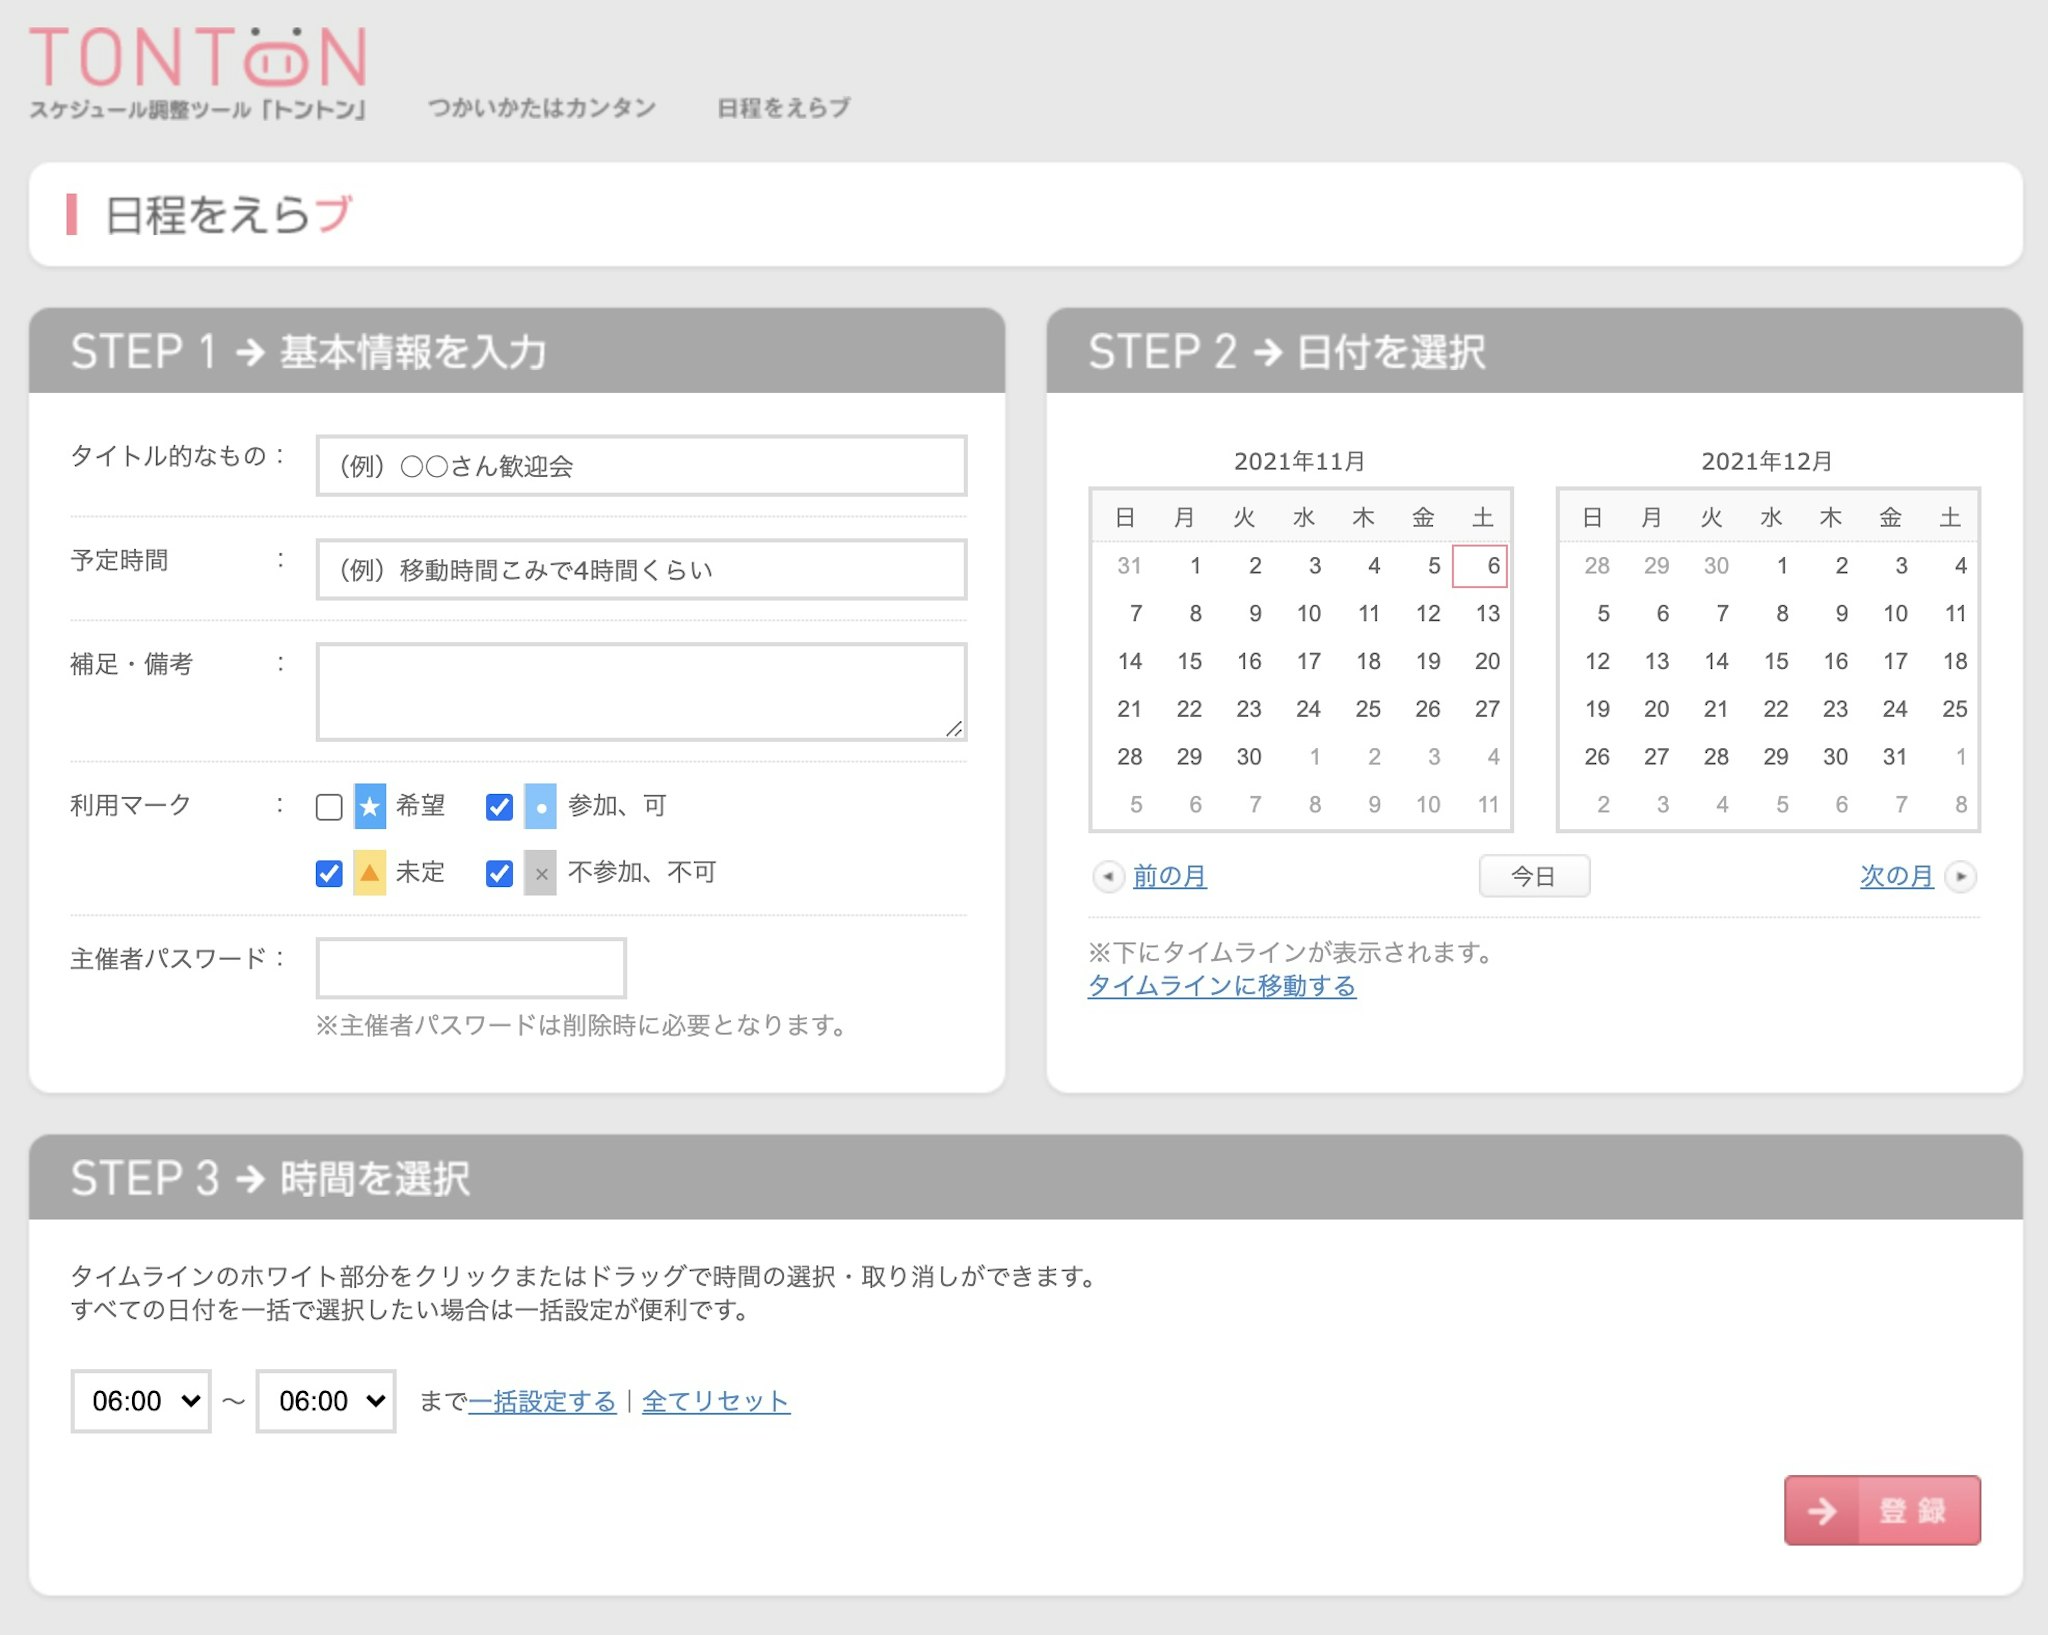The image size is (2048, 1635).
Task: Click the 全てリセット link
Action: [x=715, y=1401]
